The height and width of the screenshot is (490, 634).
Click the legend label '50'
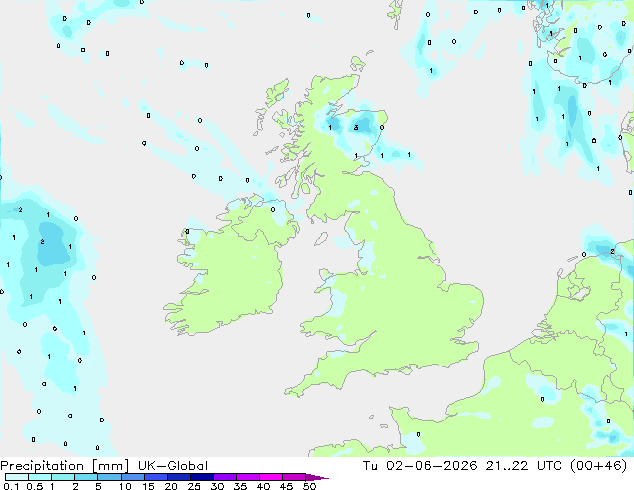(309, 486)
